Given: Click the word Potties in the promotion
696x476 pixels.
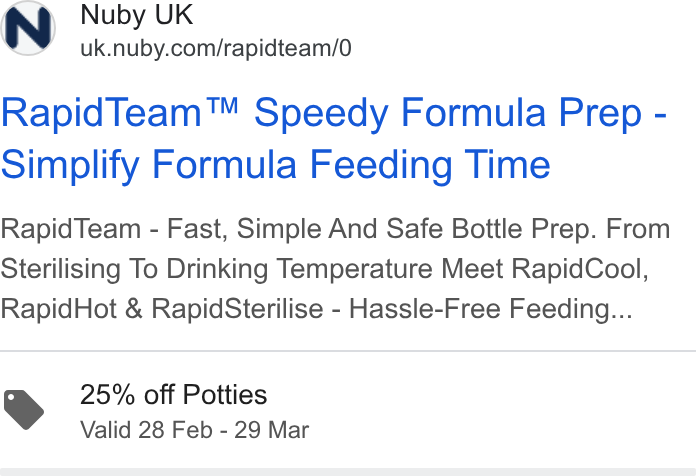Looking at the screenshot, I should [225, 394].
